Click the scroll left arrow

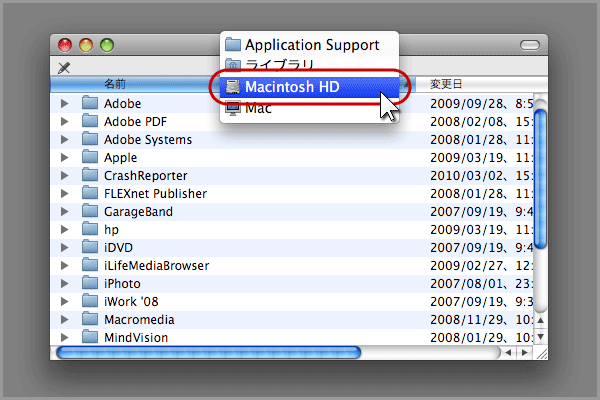(509, 353)
